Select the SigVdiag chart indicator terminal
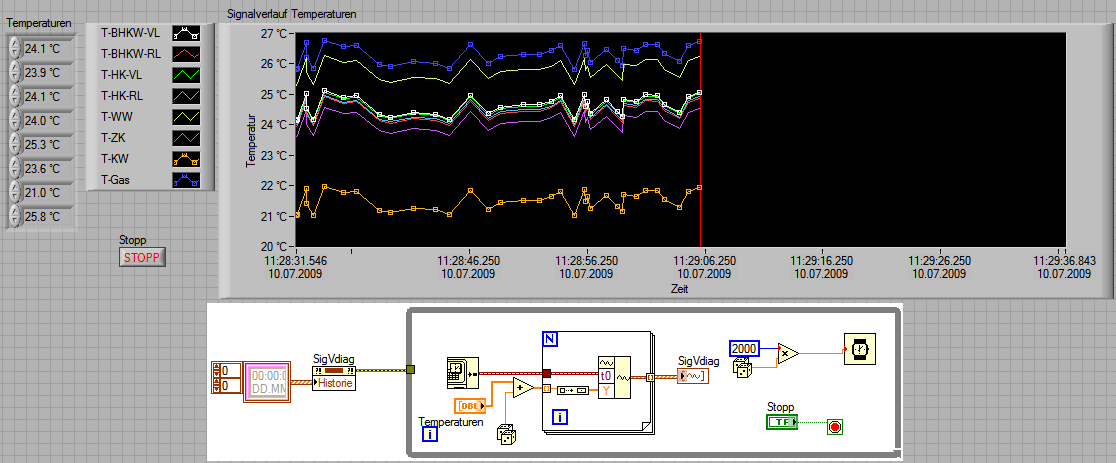The image size is (1116, 463). [692, 377]
